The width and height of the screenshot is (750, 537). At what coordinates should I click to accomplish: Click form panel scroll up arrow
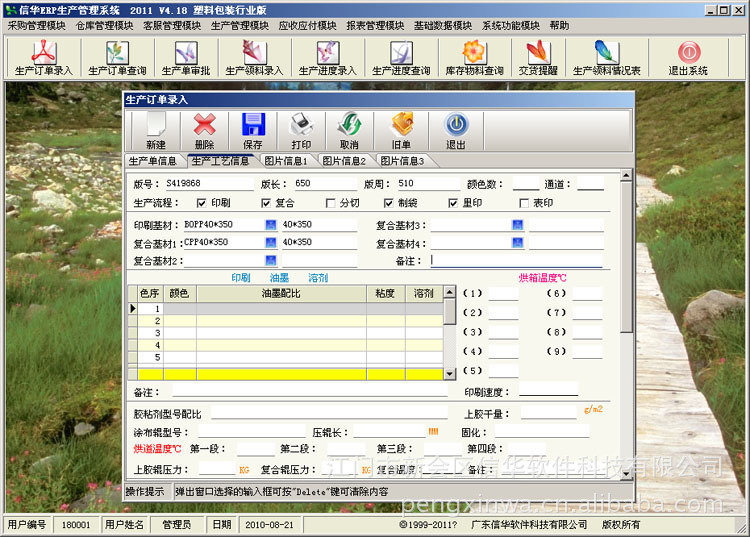pyautogui.click(x=626, y=175)
